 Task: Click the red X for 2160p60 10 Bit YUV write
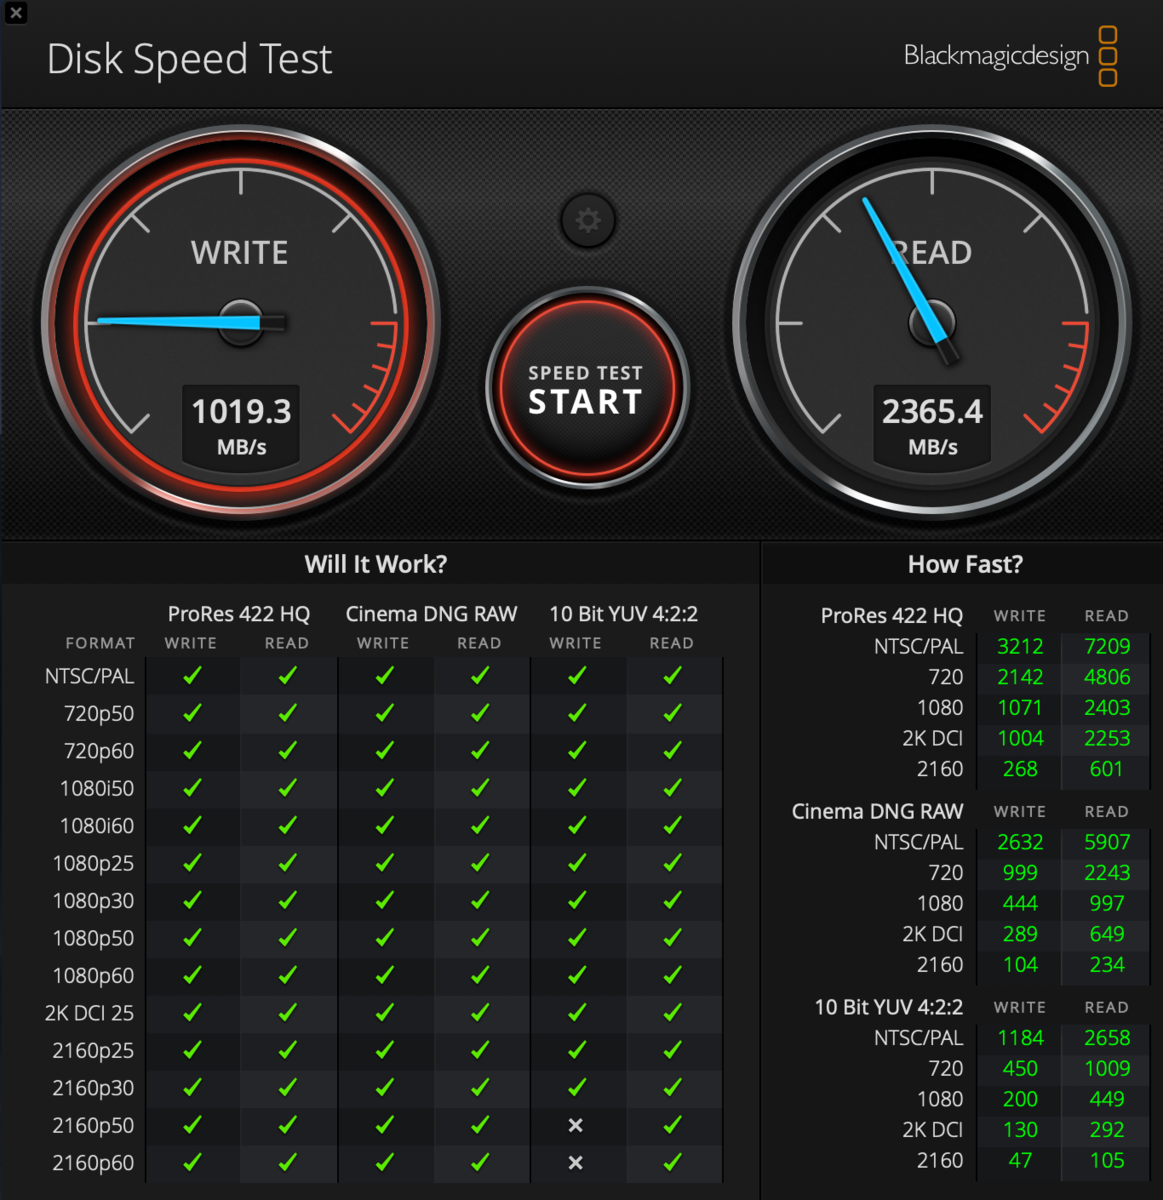575,1163
